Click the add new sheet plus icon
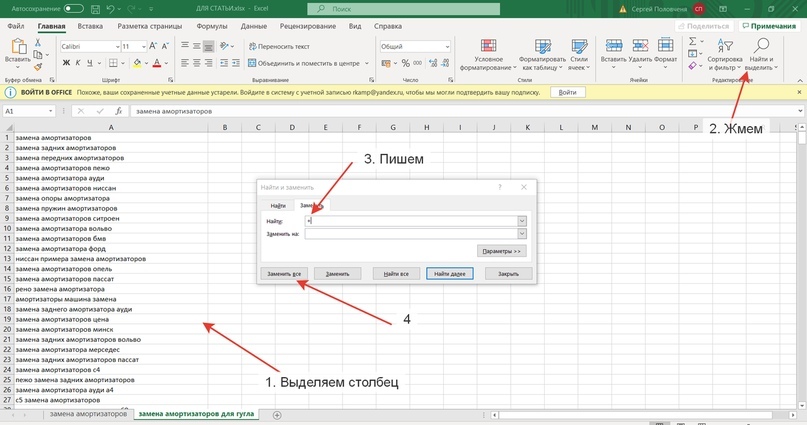The image size is (807, 425). [x=277, y=415]
